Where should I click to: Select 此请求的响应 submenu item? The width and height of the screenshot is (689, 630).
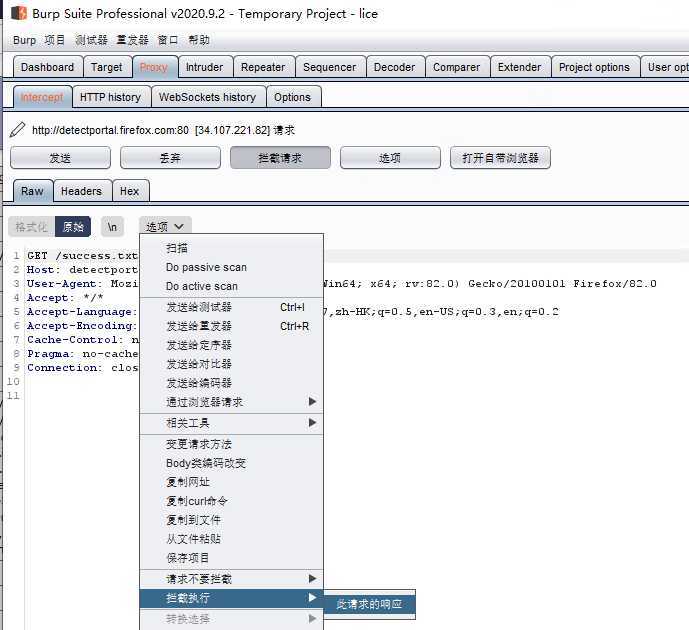[x=370, y=605]
